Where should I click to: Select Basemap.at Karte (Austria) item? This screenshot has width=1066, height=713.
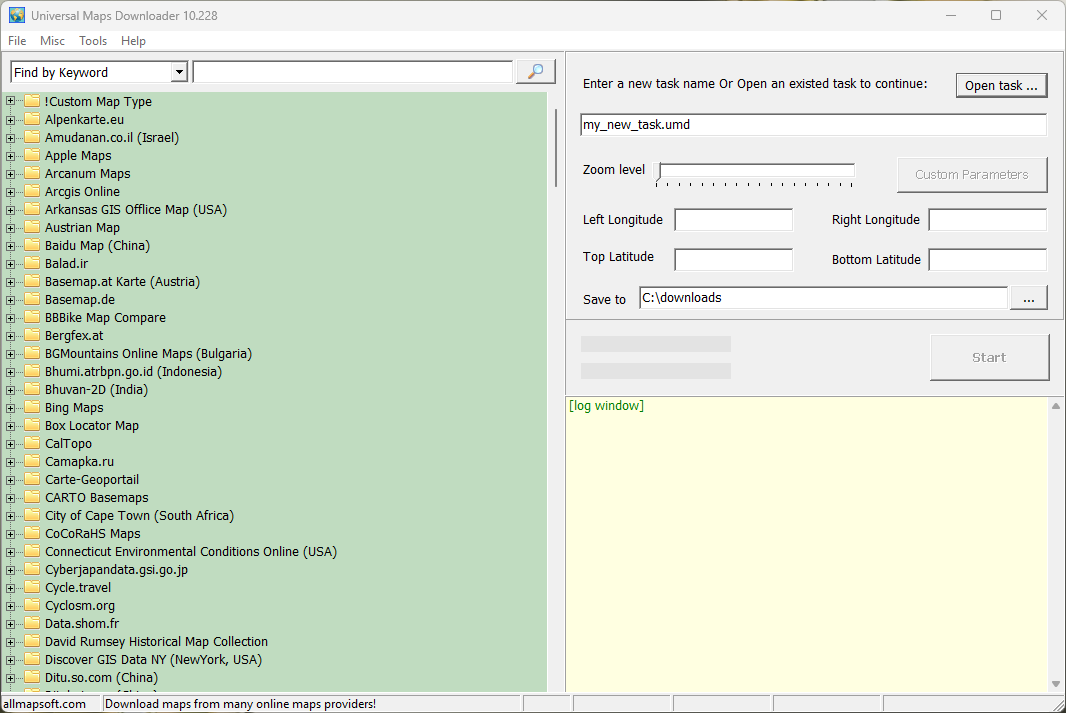pos(122,281)
